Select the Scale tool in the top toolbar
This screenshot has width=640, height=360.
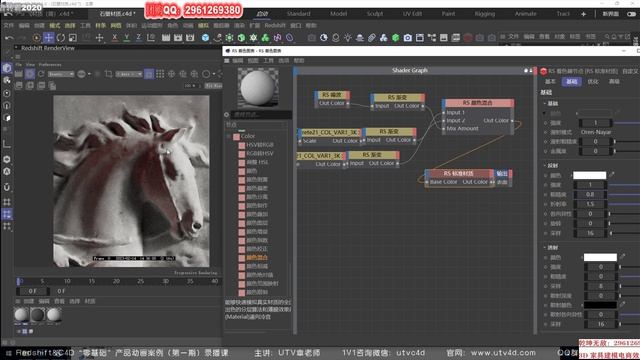73,38
